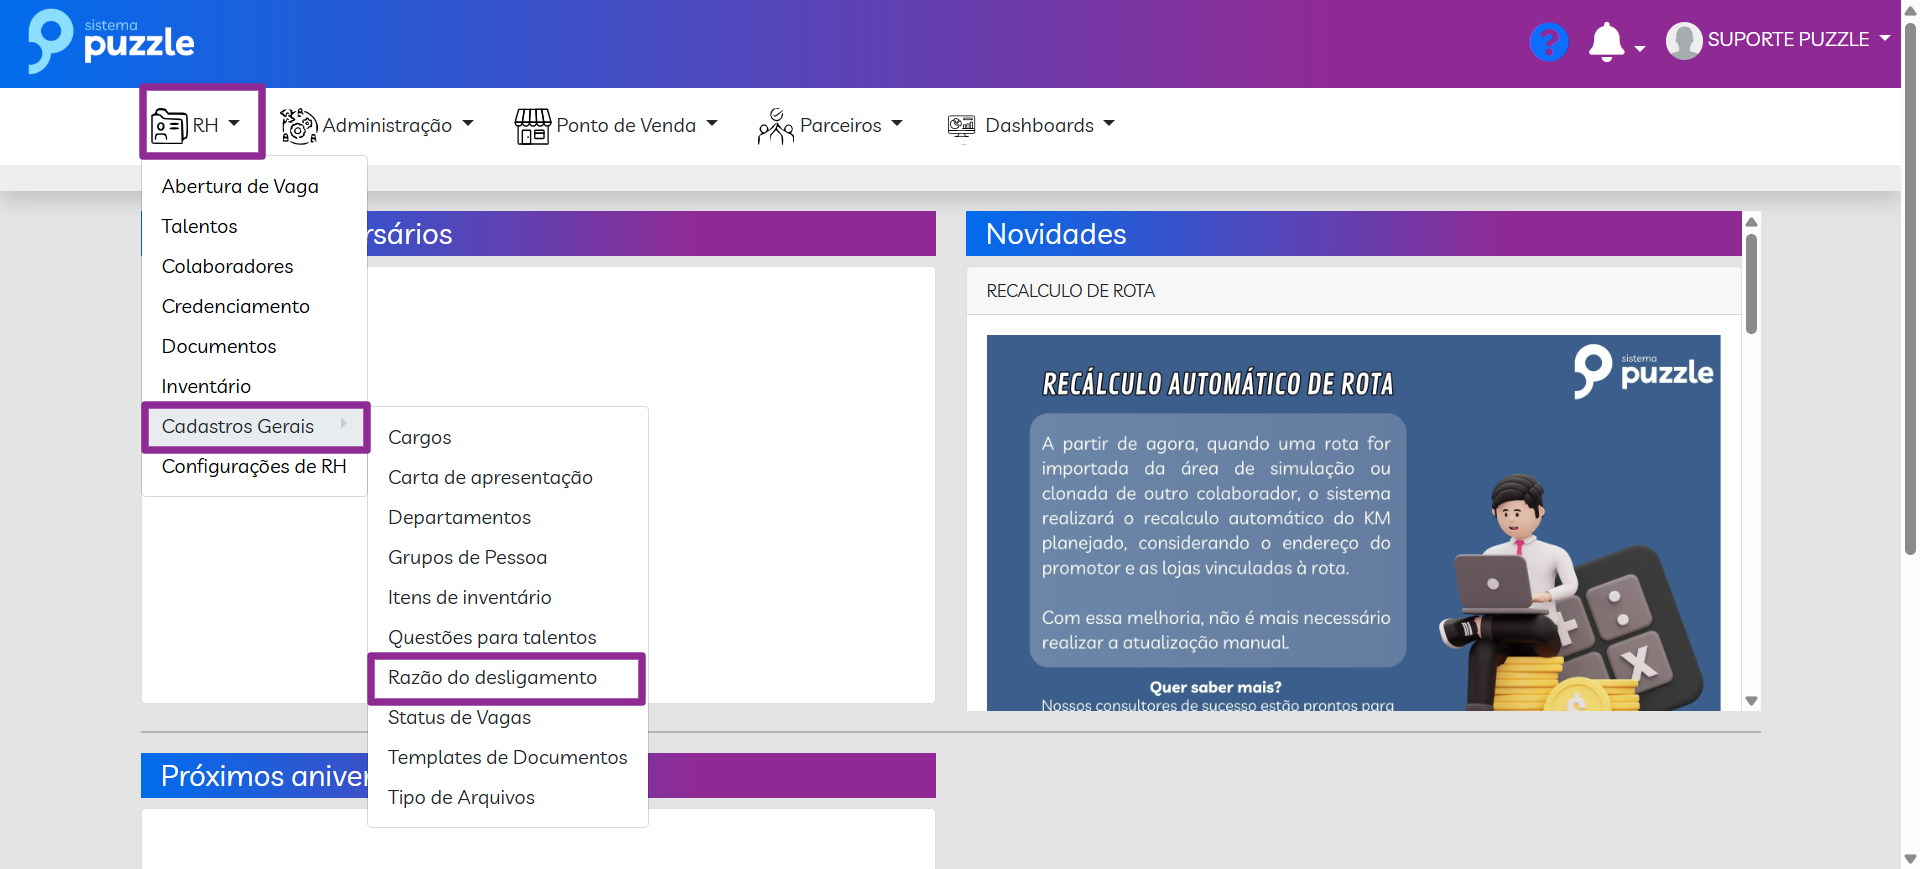Click the user avatar icon

(1683, 41)
